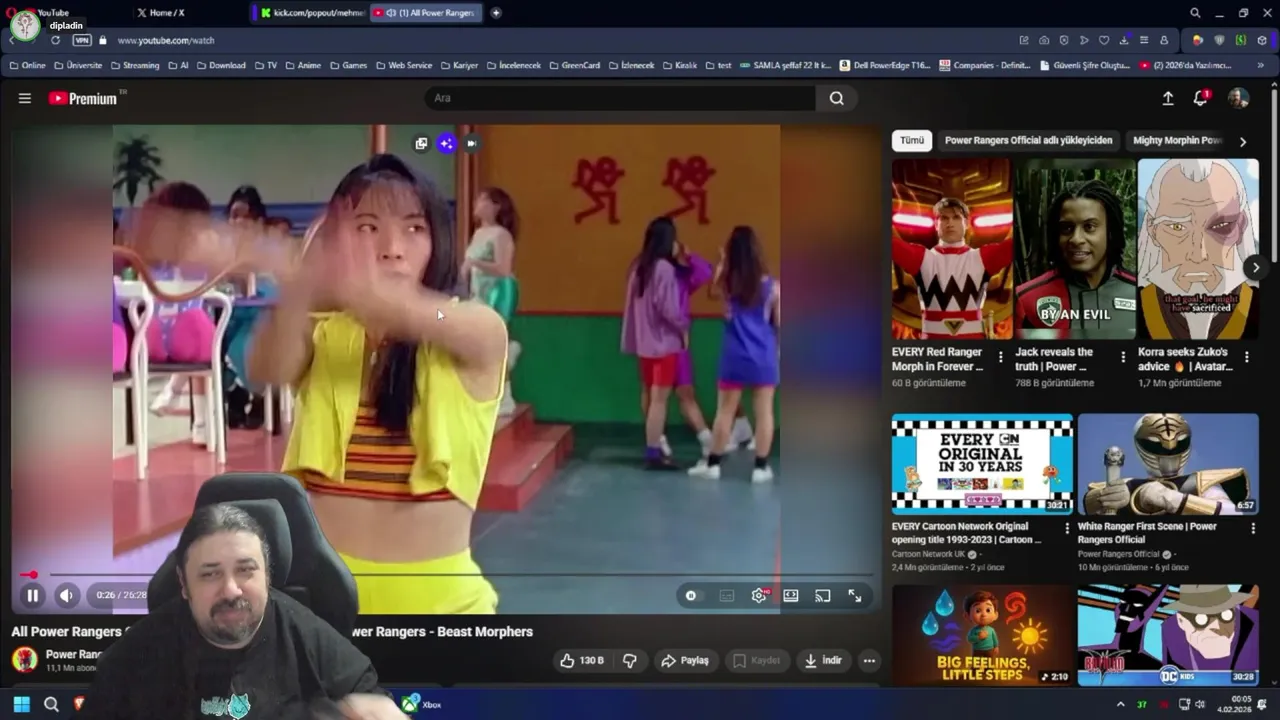Pause the video playback
The image size is (1280, 720).
(32, 595)
